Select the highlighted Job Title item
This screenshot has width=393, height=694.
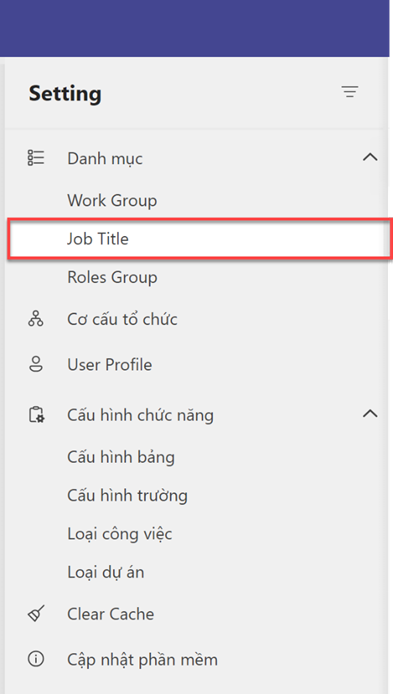click(x=200, y=239)
